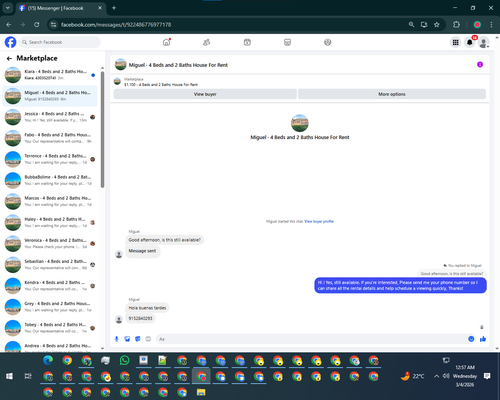Click the Search Facebook field
This screenshot has height=400, width=500.
coord(60,42)
